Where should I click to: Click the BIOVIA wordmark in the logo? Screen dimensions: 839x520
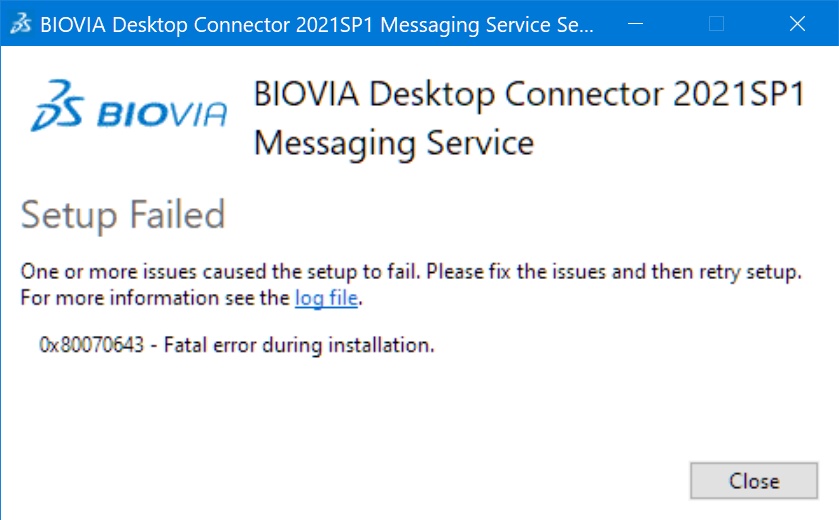(x=162, y=115)
